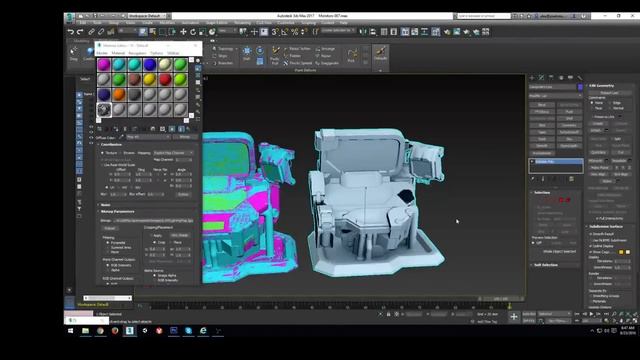This screenshot has width=640, height=360.
Task: Click Get Material icon in Material Editor
Action: tap(100, 129)
